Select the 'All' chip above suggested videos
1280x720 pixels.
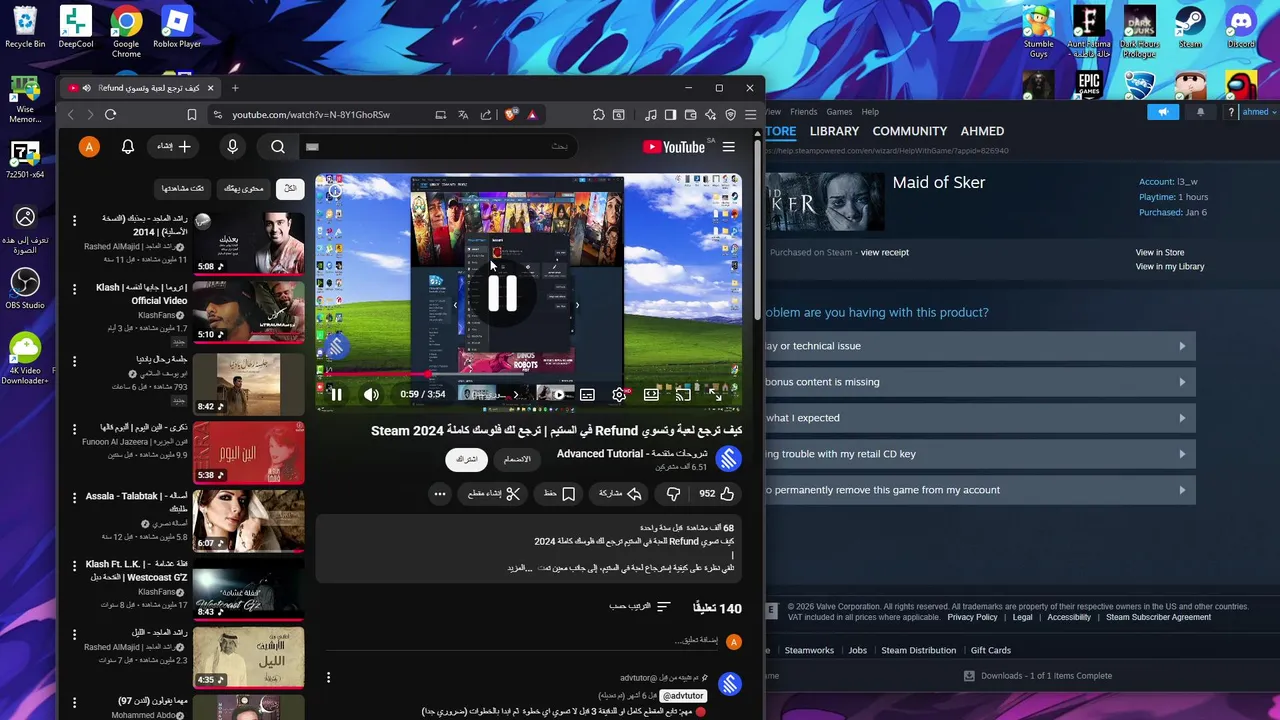tap(290, 188)
